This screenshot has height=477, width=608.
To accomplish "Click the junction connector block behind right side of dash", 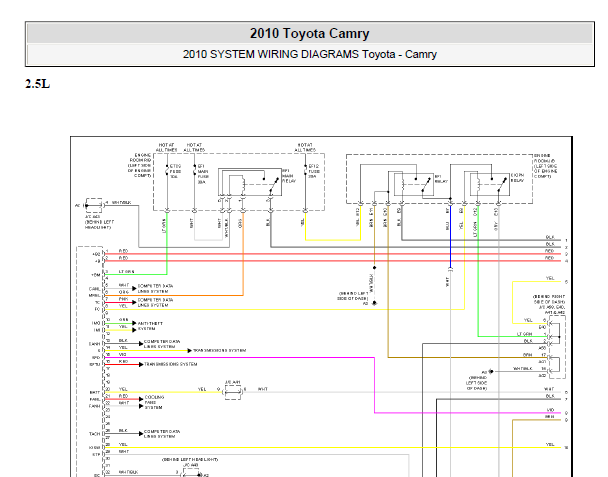I will [557, 347].
